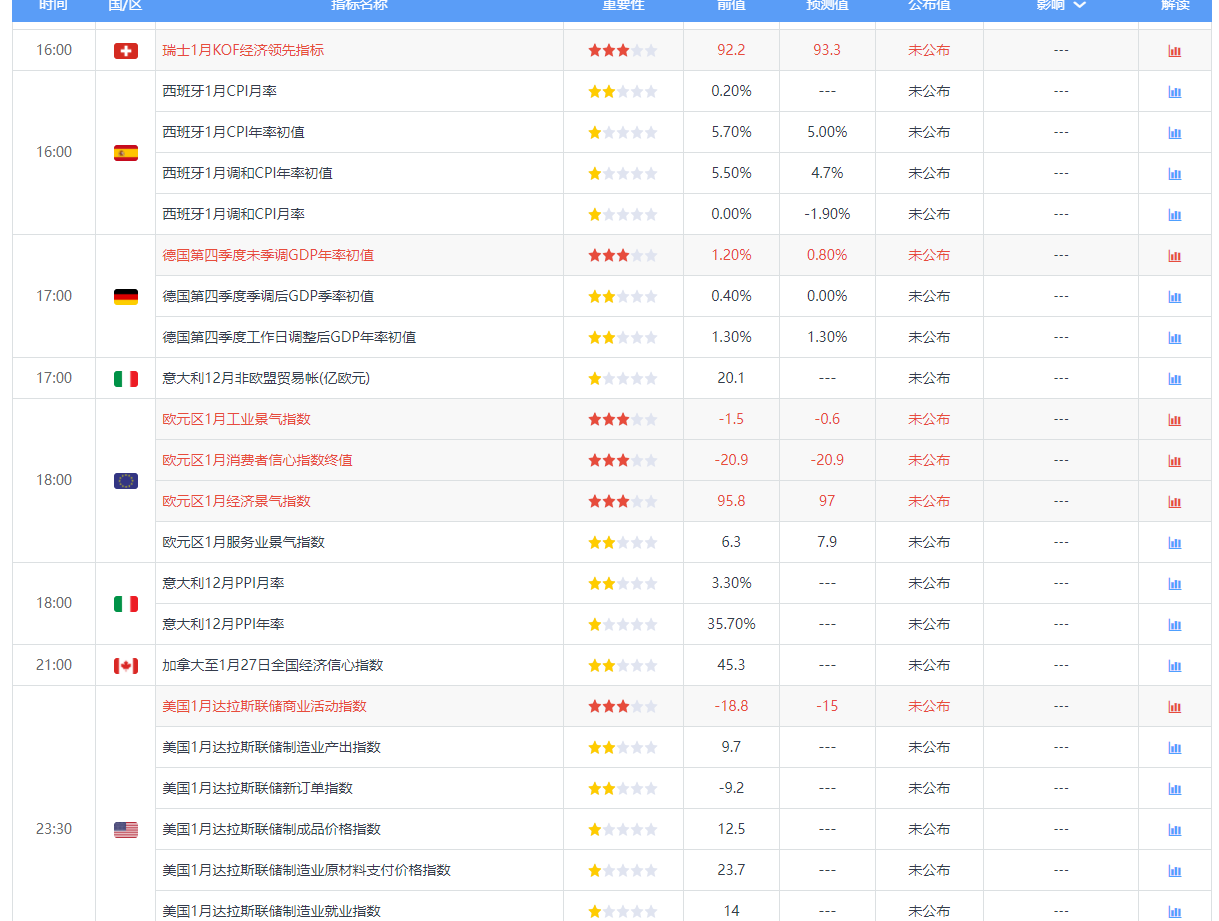The image size is (1219, 921).
Task: Click forecast value -15
Action: (827, 706)
